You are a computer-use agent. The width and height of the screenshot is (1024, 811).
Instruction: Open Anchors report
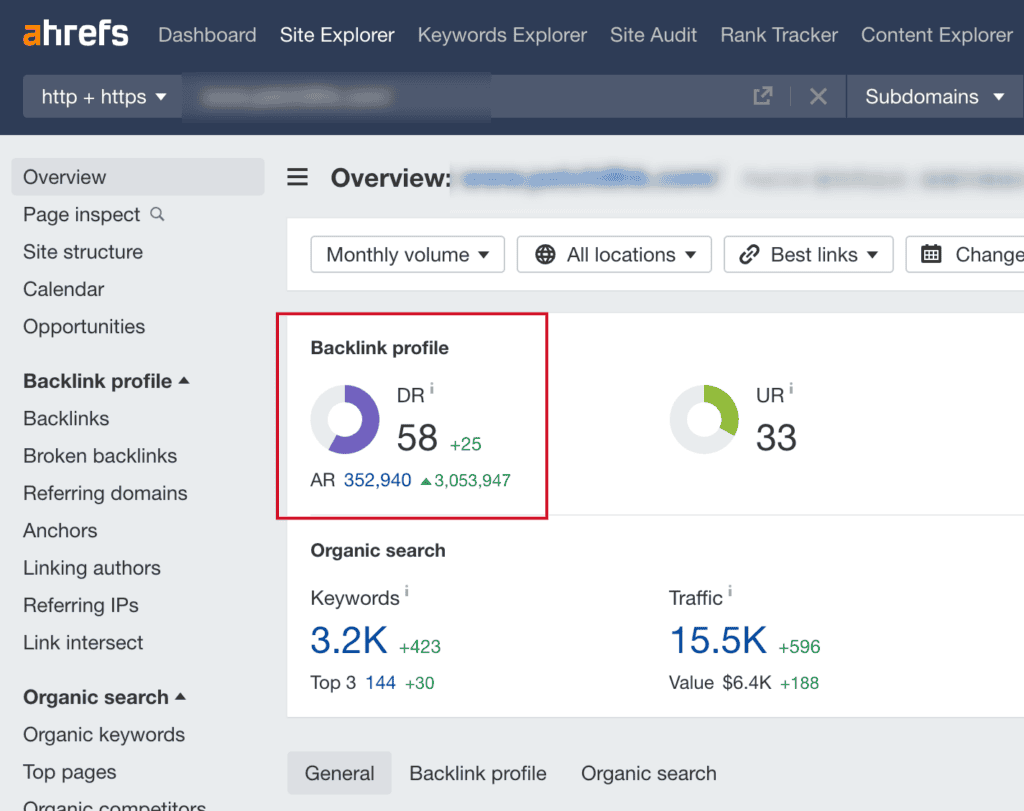tap(60, 530)
